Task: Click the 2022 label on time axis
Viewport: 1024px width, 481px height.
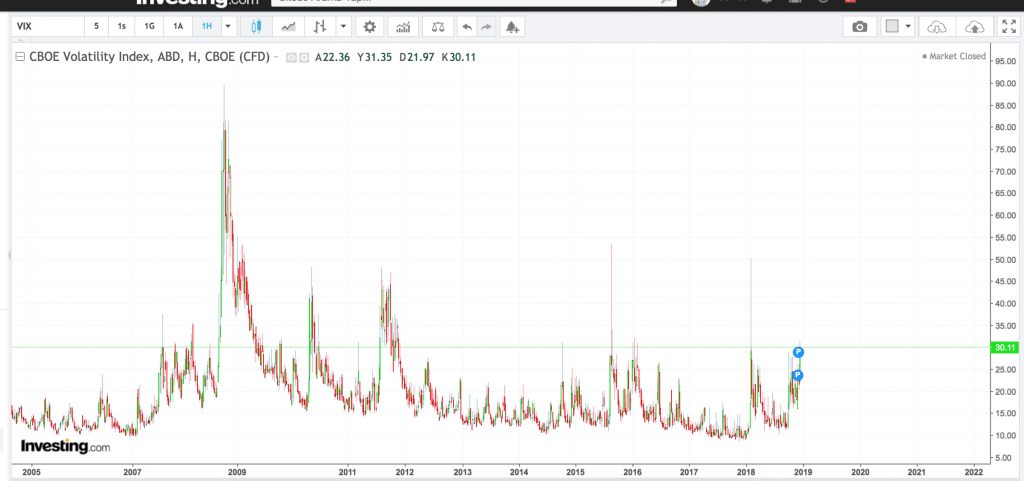Action: click(973, 471)
